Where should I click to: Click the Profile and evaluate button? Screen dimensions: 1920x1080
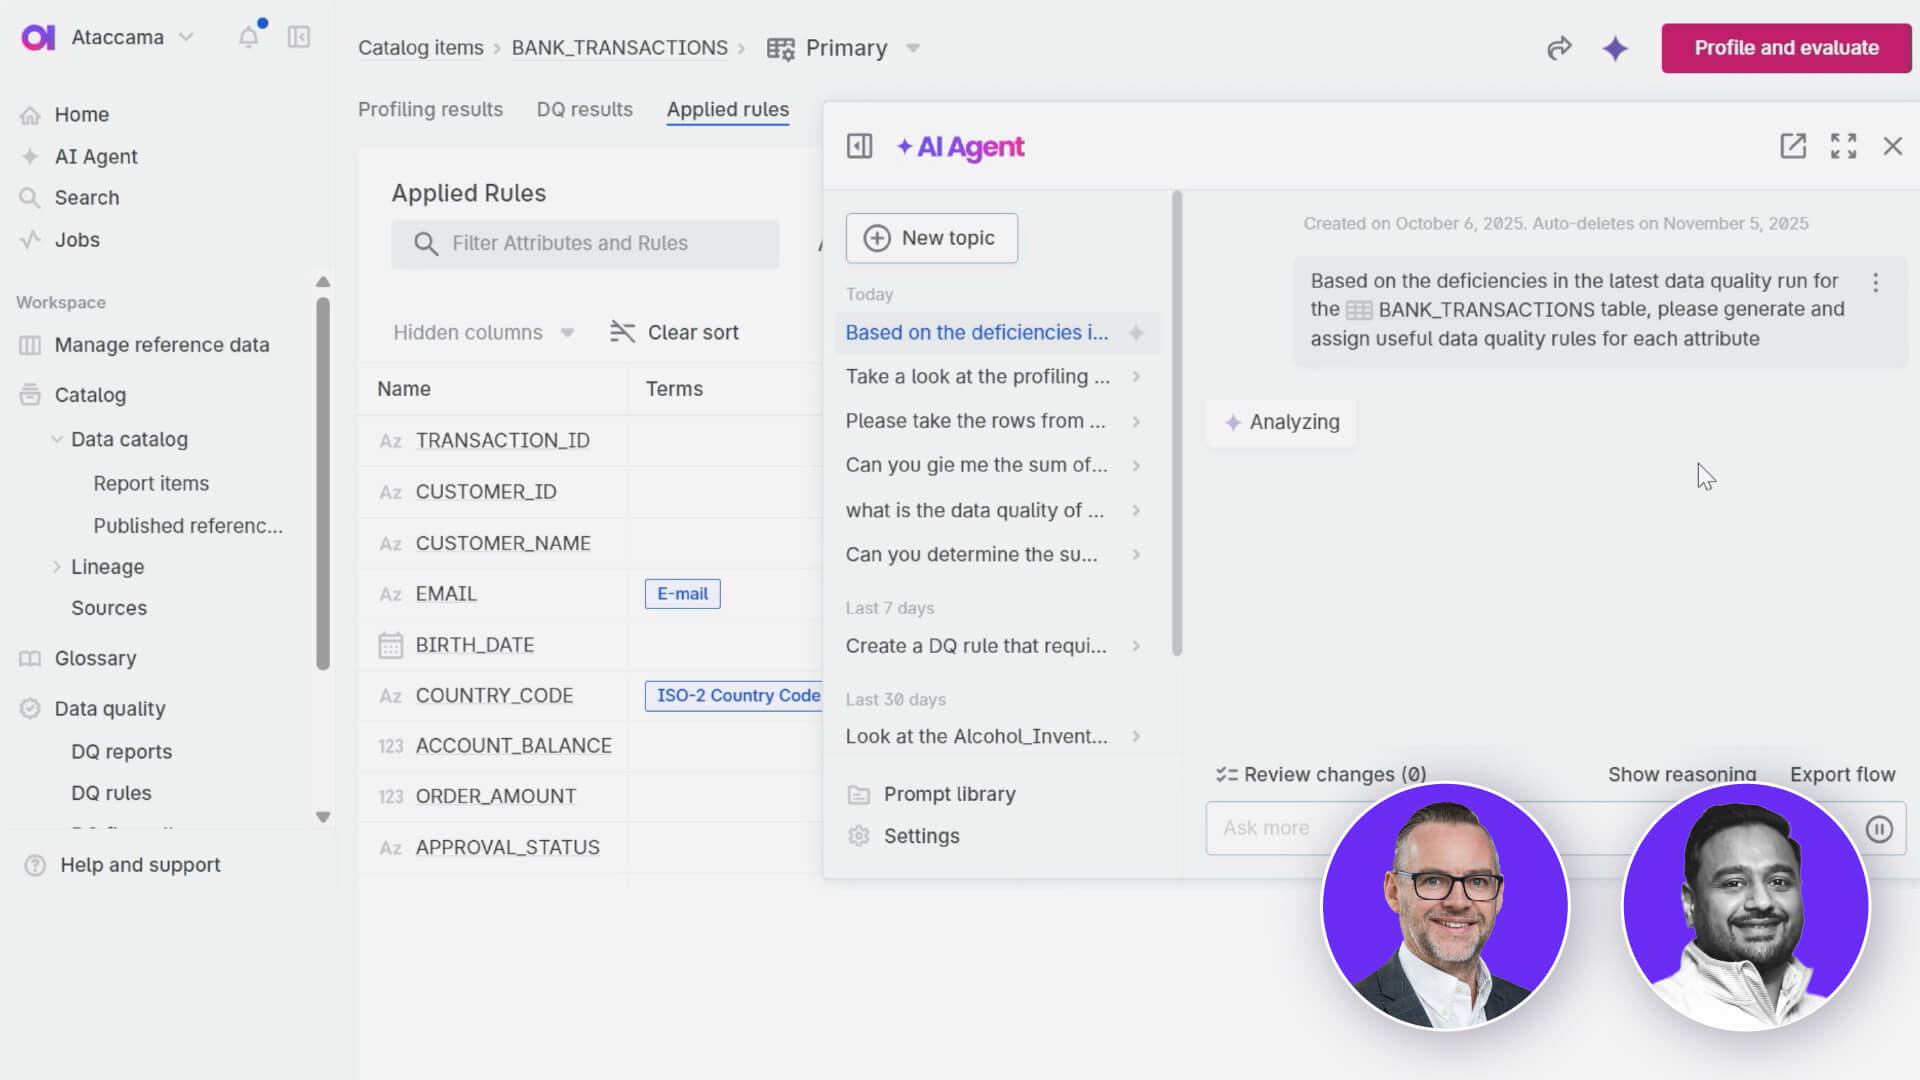(x=1786, y=48)
